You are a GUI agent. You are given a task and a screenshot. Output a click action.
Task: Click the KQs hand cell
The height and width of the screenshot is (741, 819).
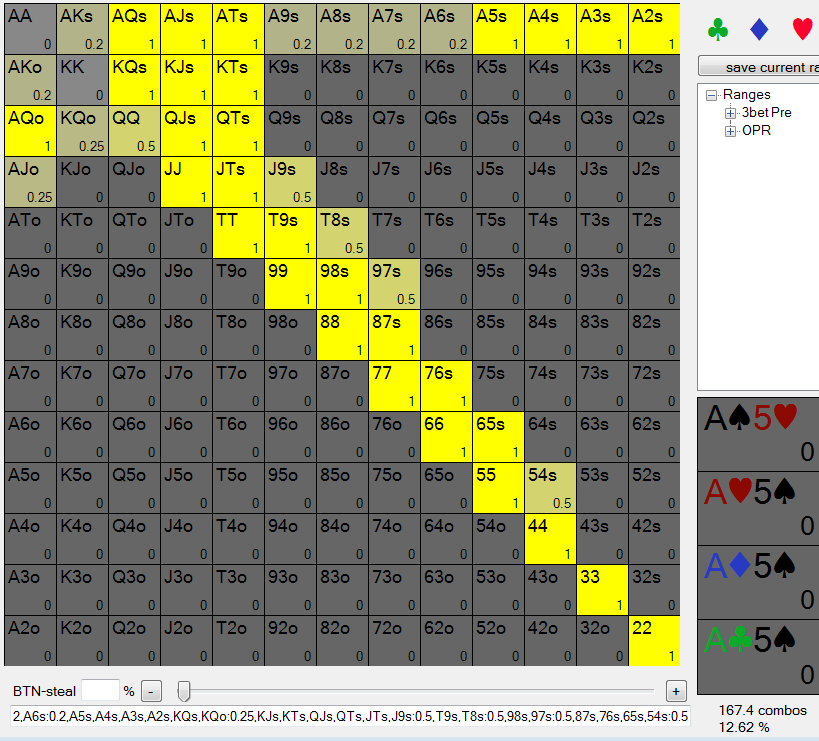pyautogui.click(x=134, y=80)
